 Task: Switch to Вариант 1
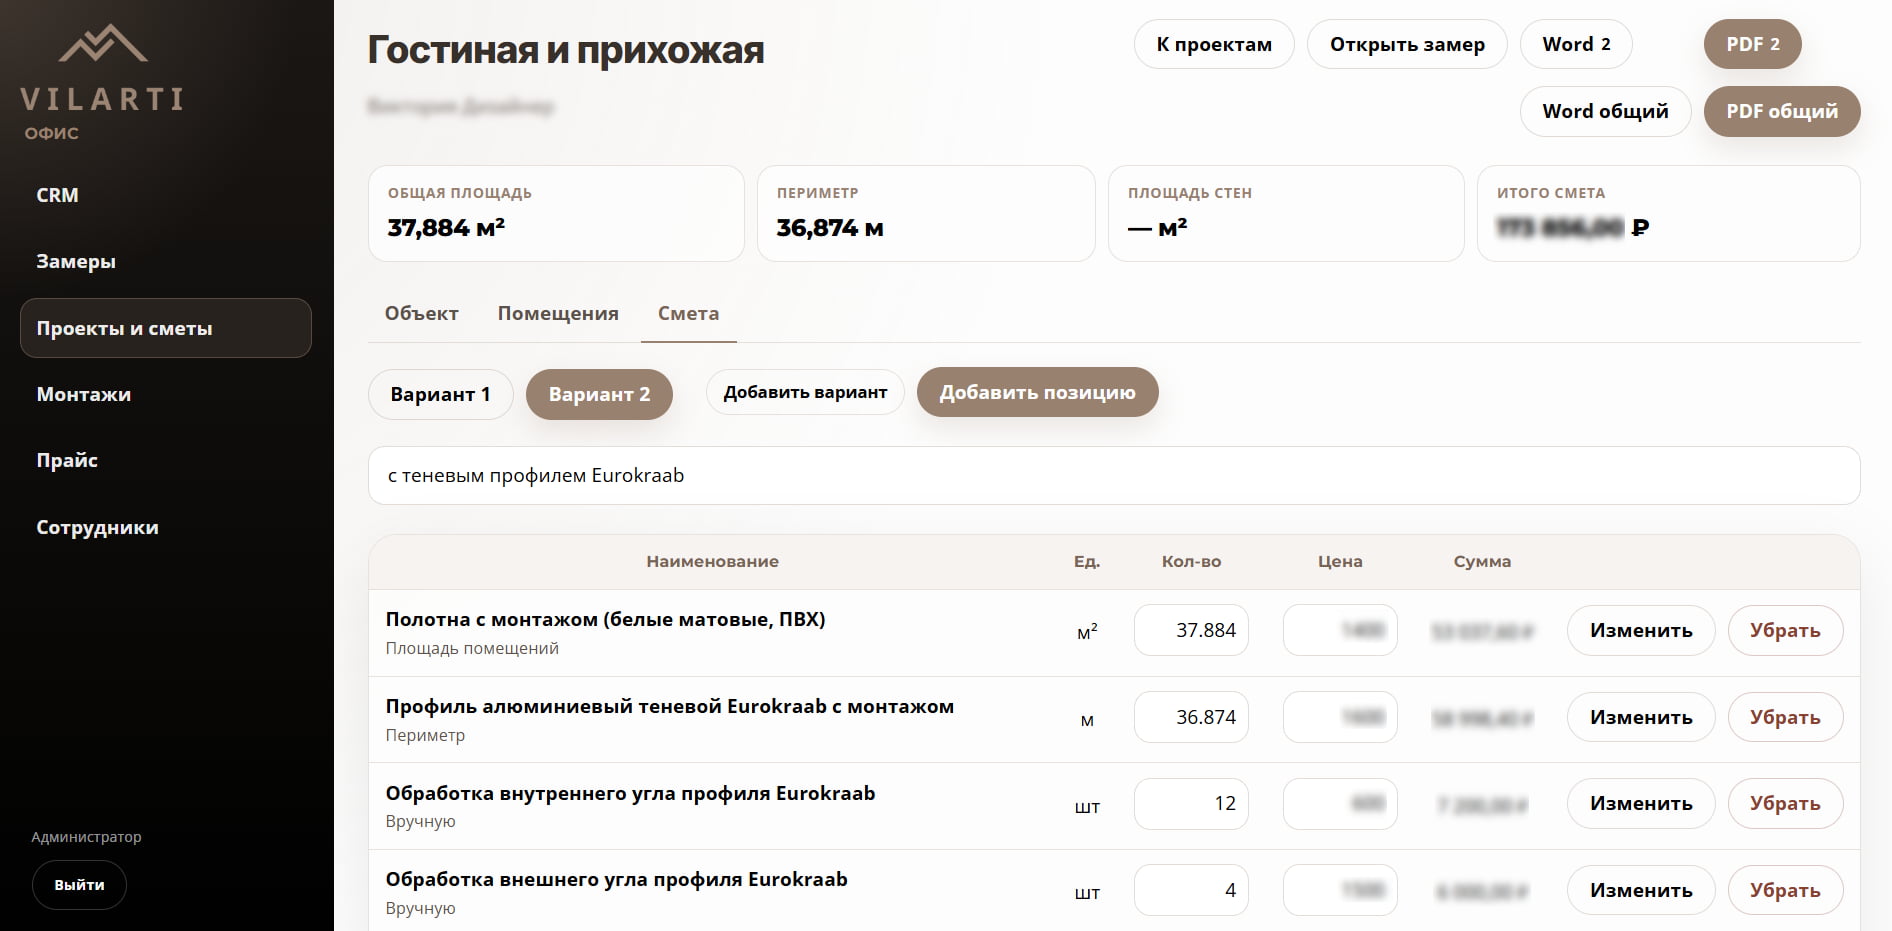(x=440, y=394)
